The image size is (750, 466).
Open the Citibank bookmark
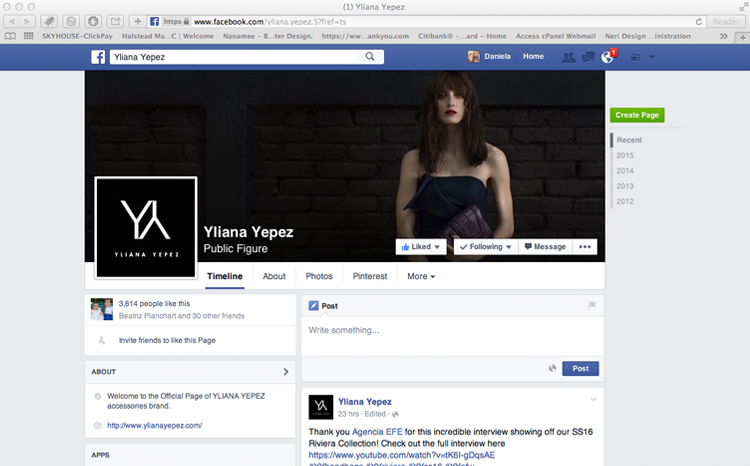pyautogui.click(x=462, y=36)
